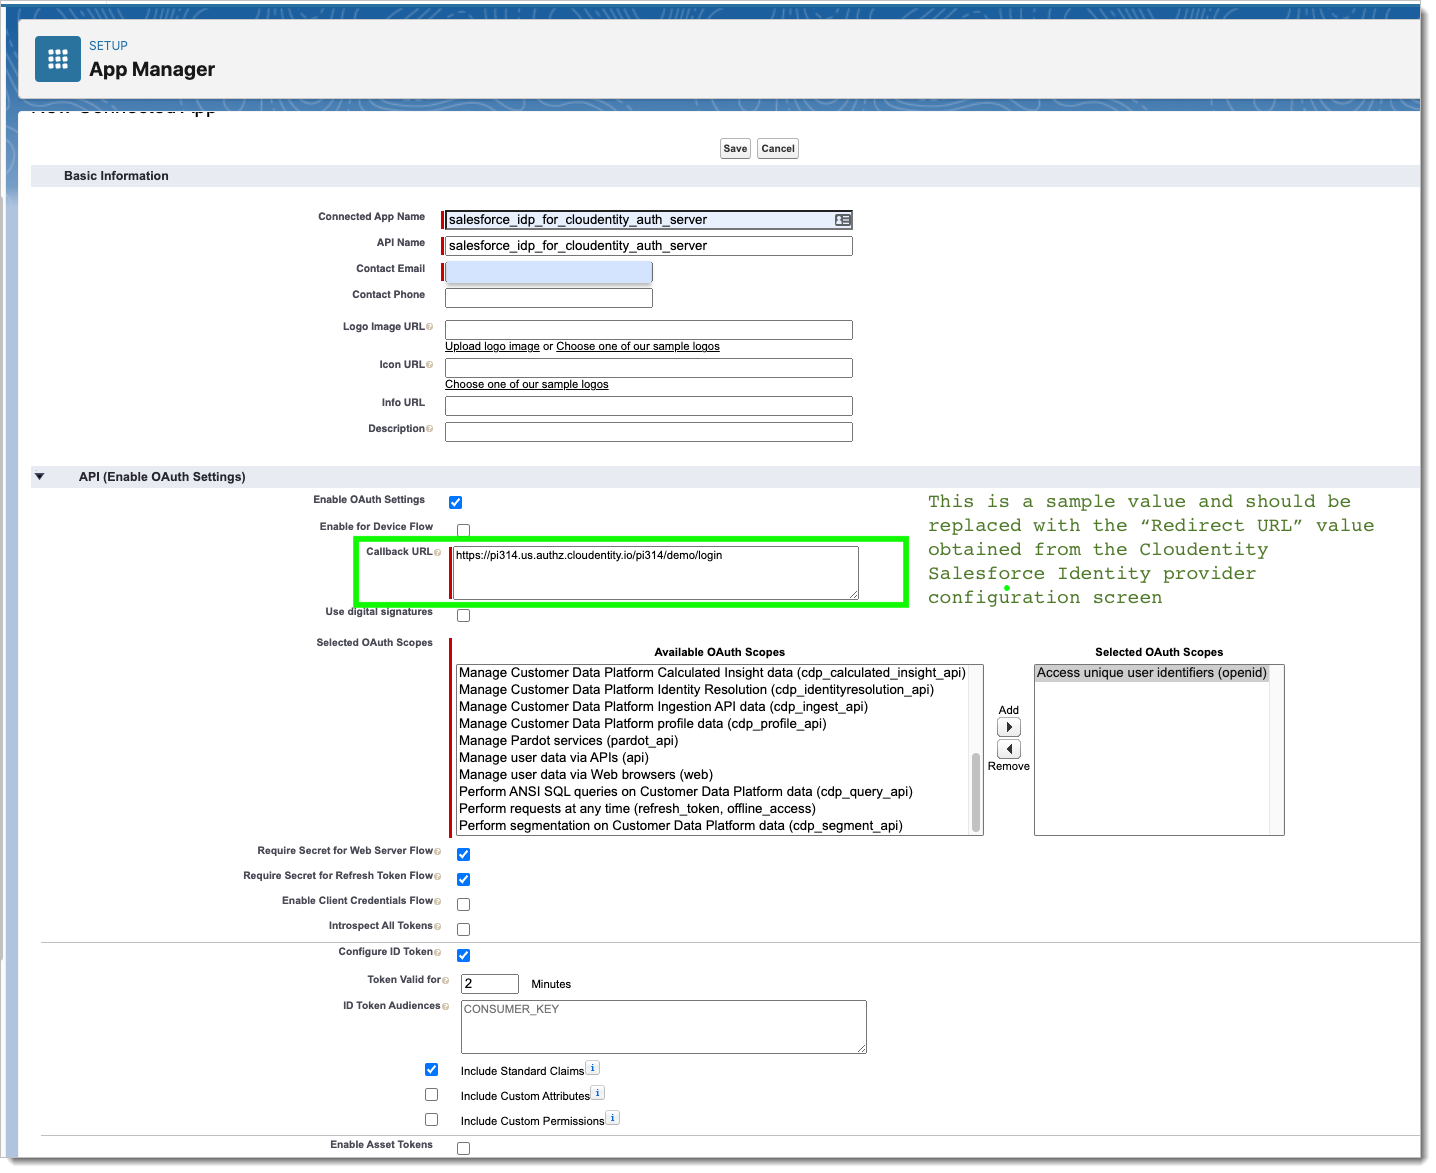Click the contact card icon in Connected App Name
Image resolution: width=1436 pixels, height=1173 pixels.
pyautogui.click(x=843, y=220)
